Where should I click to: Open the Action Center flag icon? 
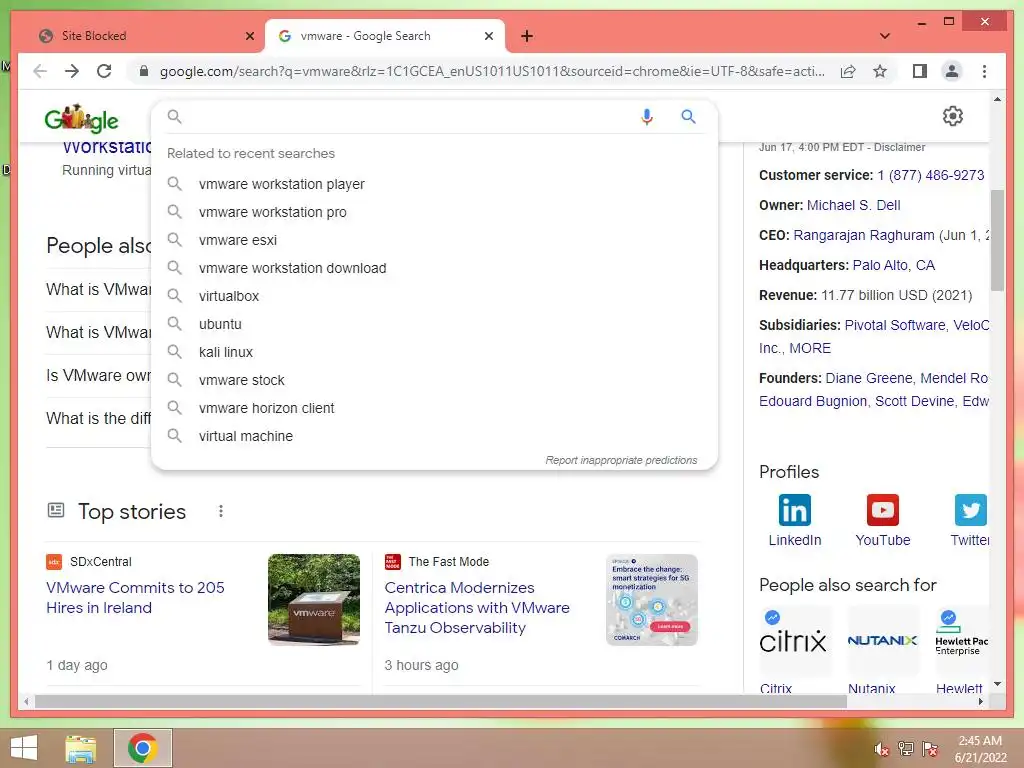(x=929, y=749)
